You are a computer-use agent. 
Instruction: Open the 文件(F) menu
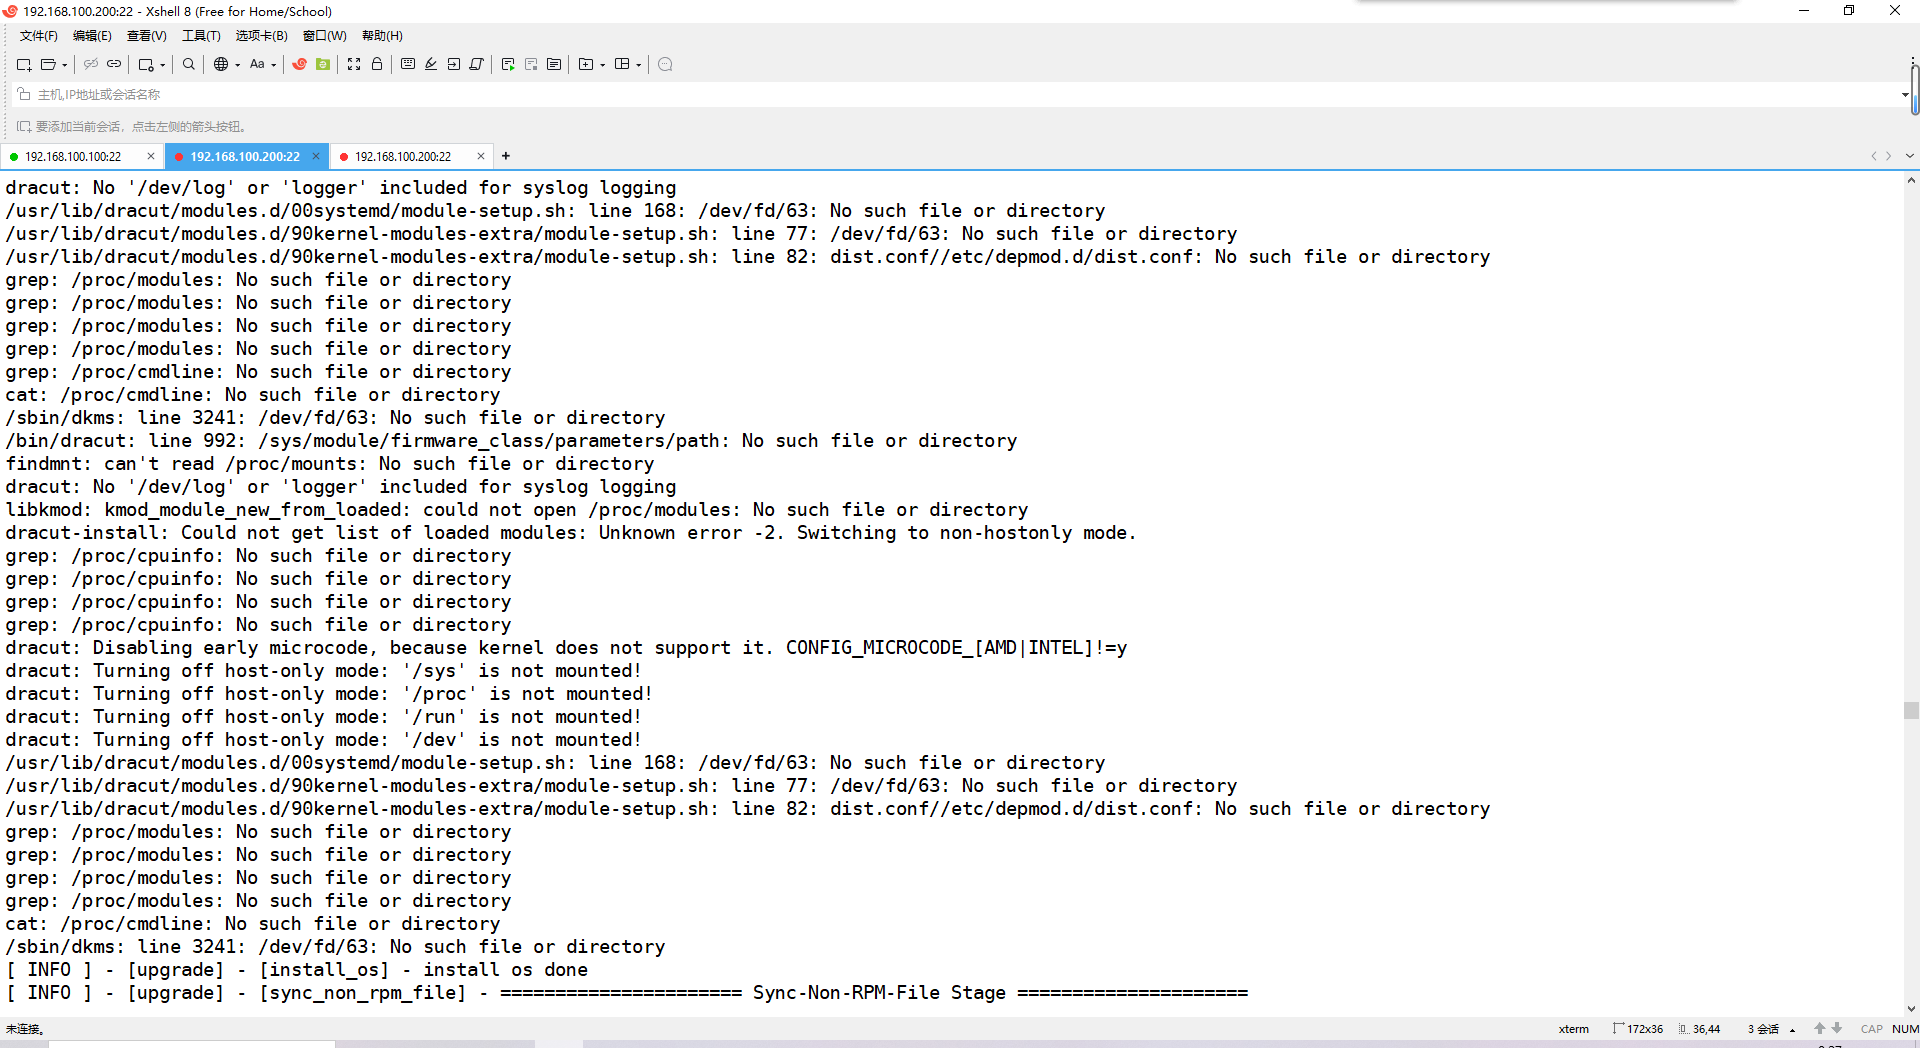coord(38,36)
